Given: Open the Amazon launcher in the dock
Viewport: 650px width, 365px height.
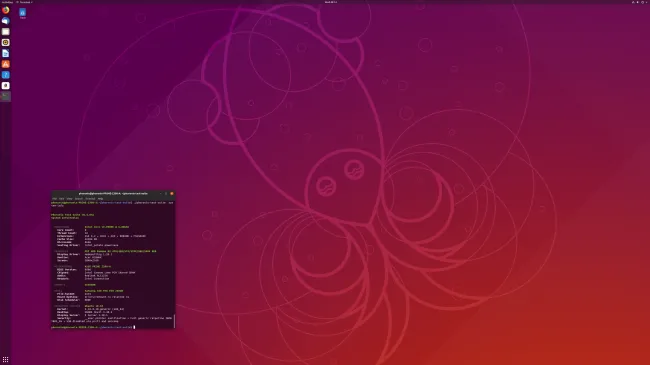Looking at the screenshot, I should (5, 85).
